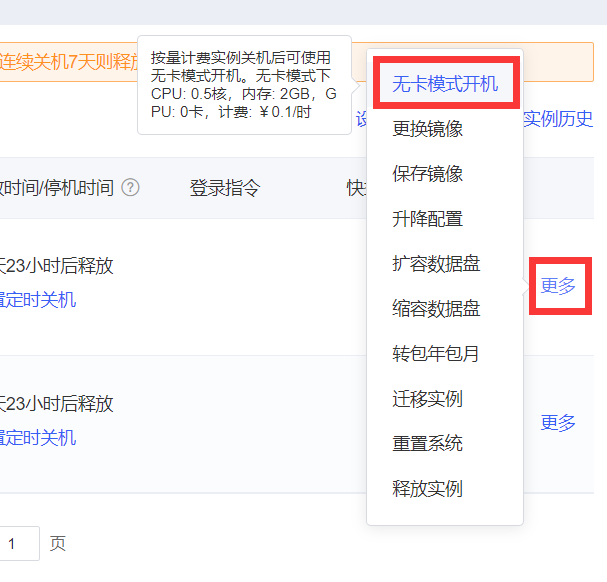This screenshot has width=607, height=582.
Task: Click the help icon beside 停机时间 header
Action: (x=130, y=188)
